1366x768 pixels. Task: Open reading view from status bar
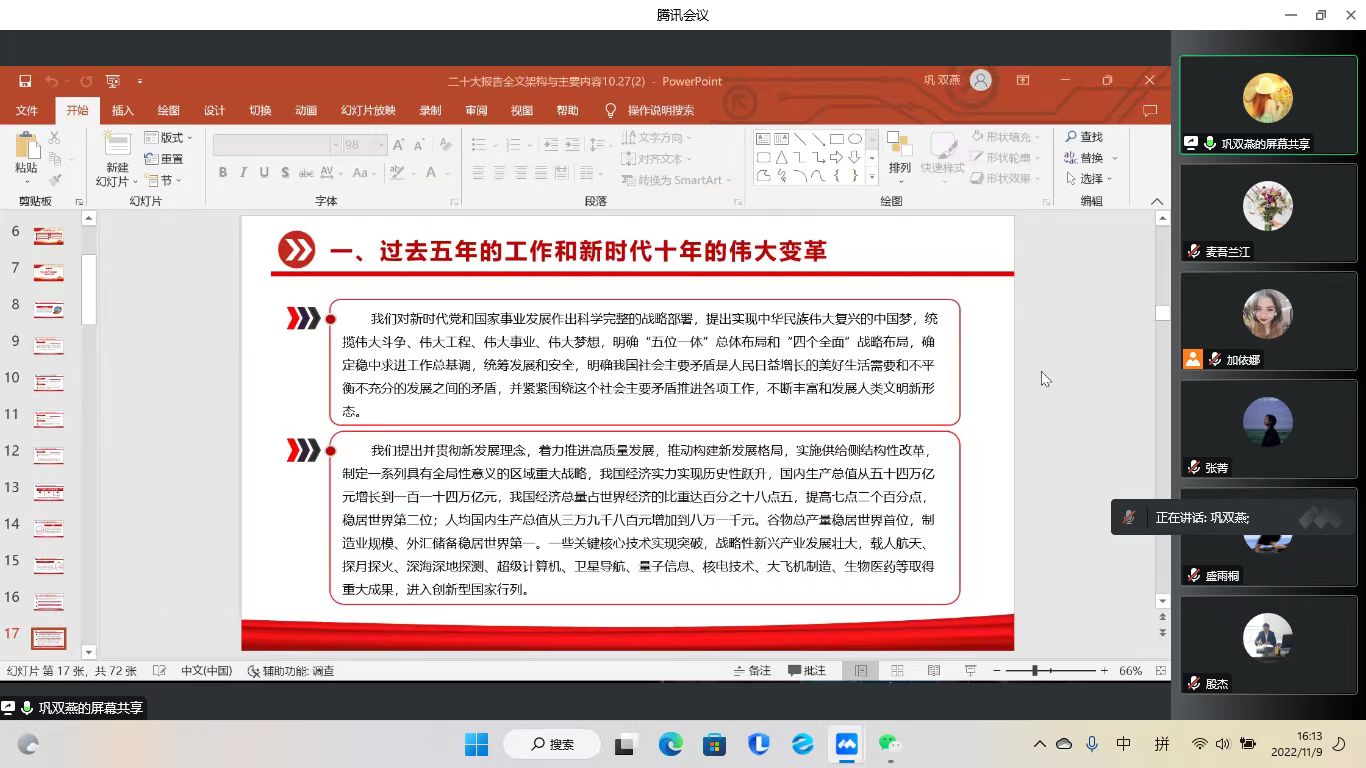pos(934,671)
